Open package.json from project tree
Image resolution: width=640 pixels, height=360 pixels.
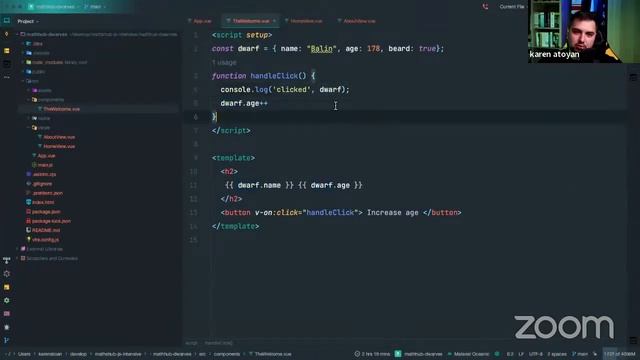[x=43, y=211]
